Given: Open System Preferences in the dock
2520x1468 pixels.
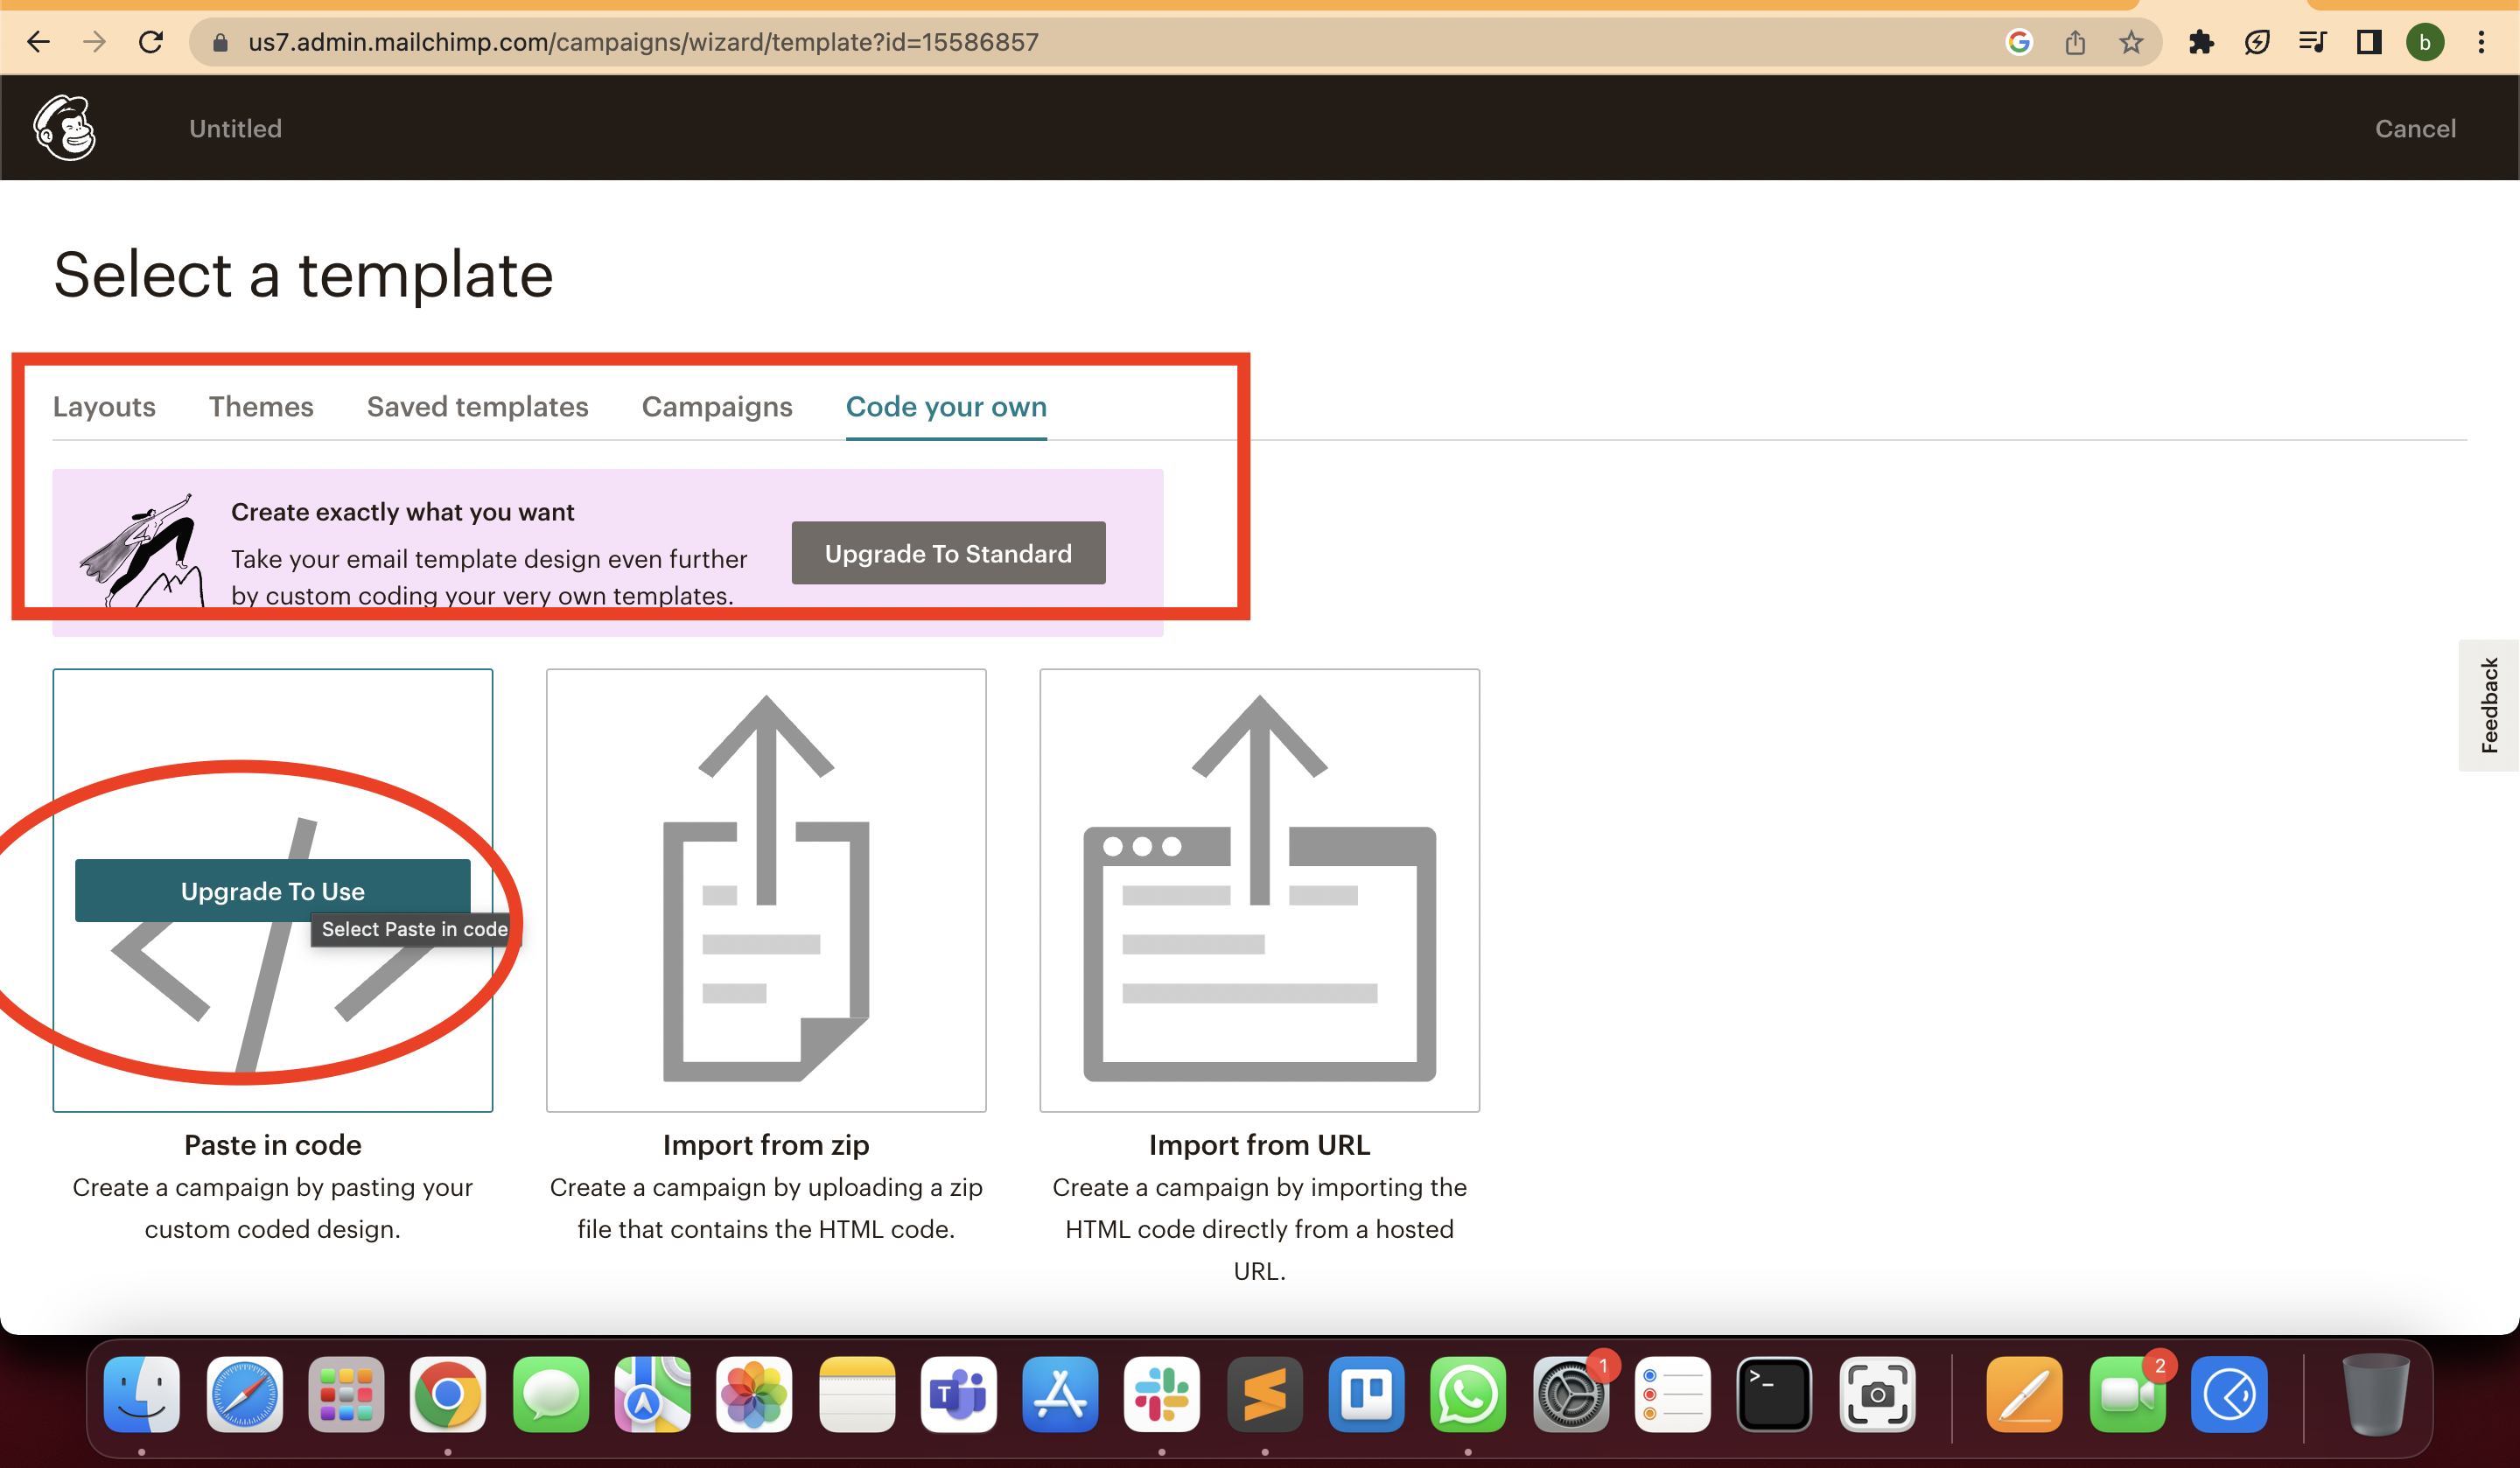Looking at the screenshot, I should [x=1571, y=1394].
